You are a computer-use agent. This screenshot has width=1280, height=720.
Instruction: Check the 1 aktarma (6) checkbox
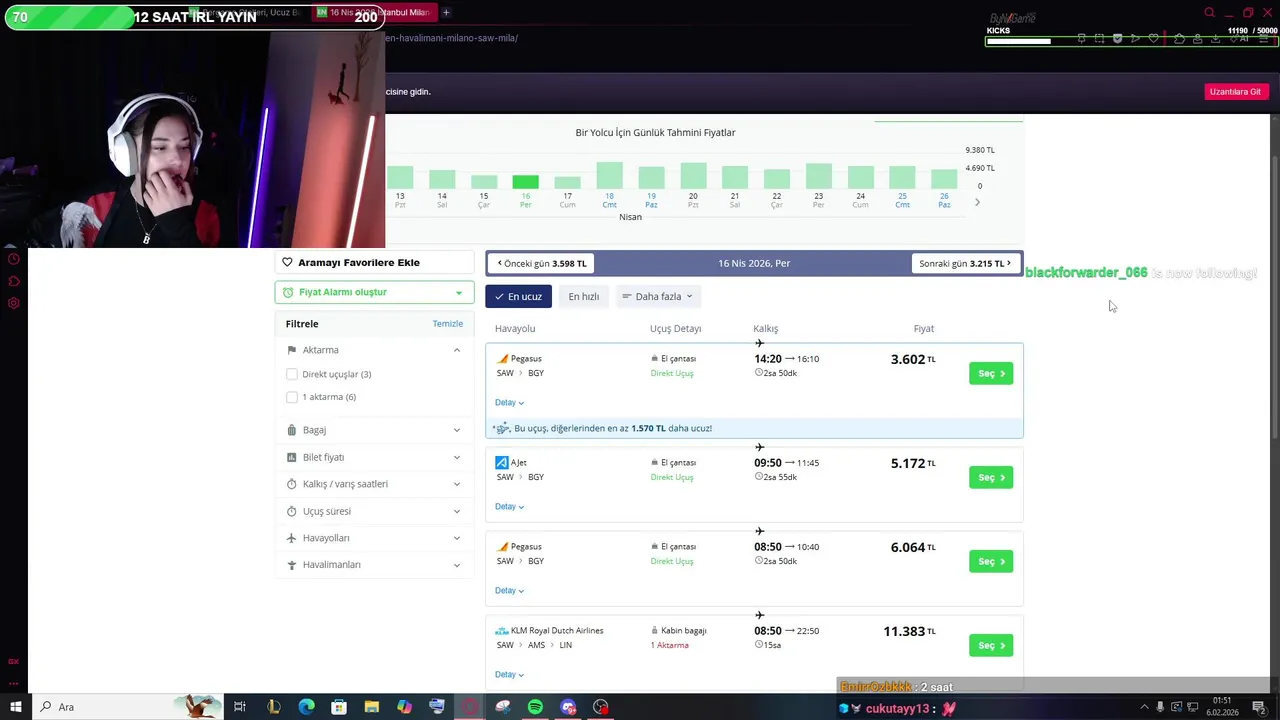292,397
